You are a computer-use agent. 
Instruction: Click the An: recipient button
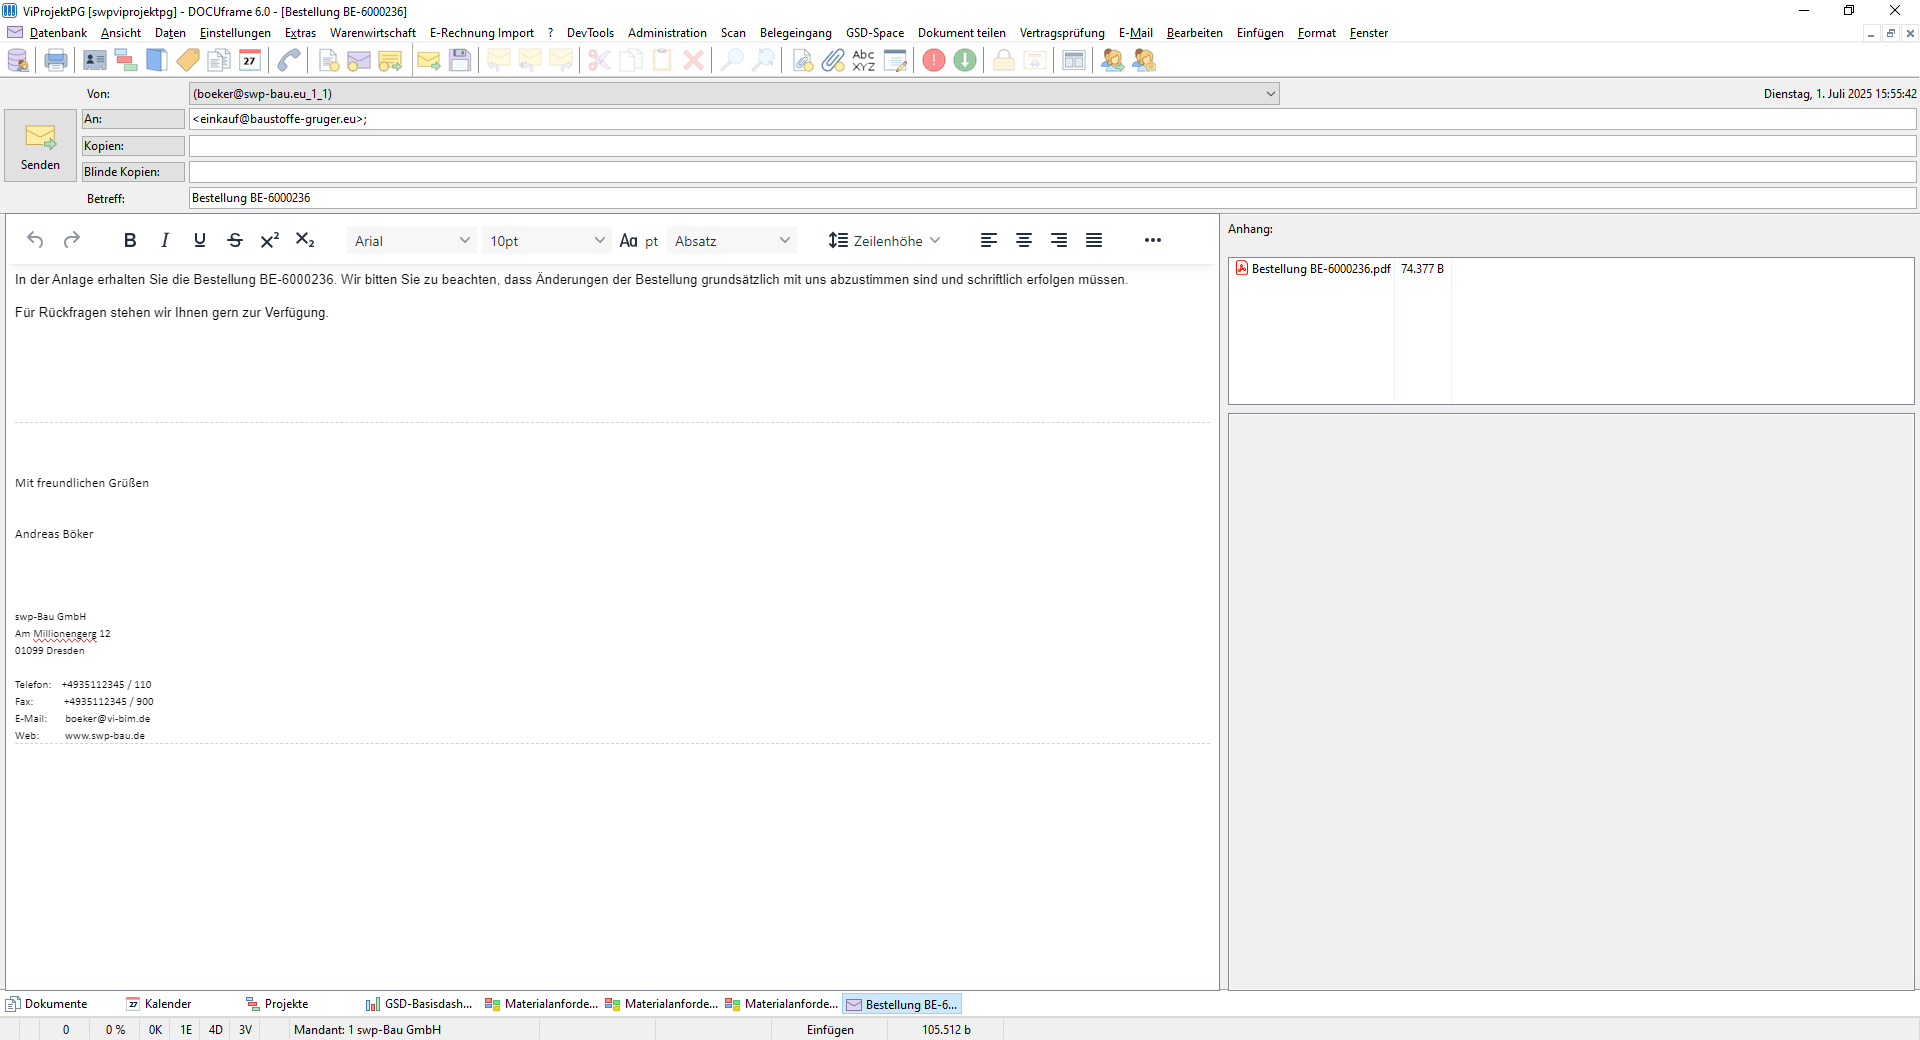pyautogui.click(x=133, y=119)
